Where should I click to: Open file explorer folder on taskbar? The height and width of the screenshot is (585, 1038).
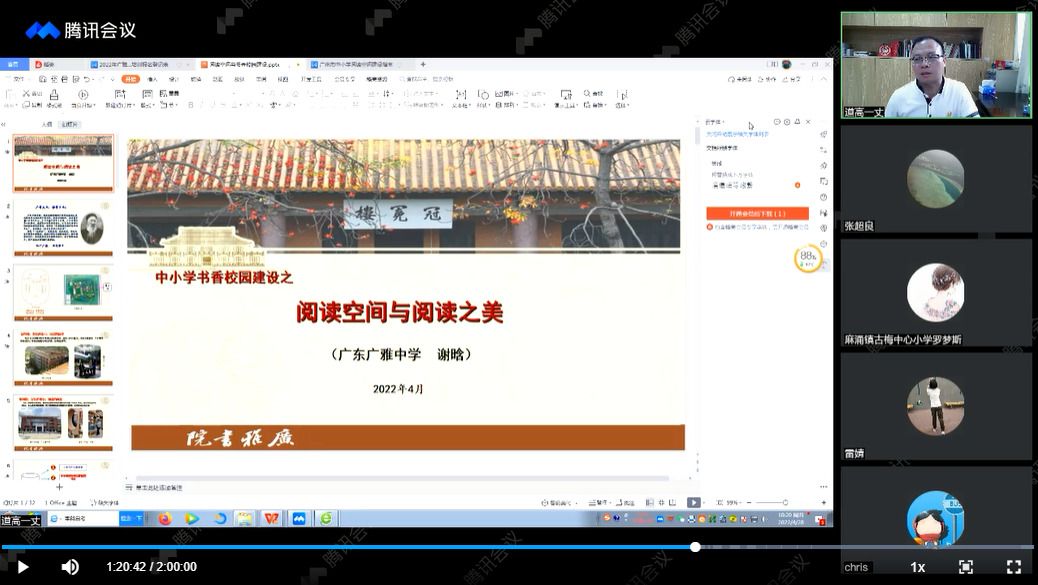(x=244, y=519)
